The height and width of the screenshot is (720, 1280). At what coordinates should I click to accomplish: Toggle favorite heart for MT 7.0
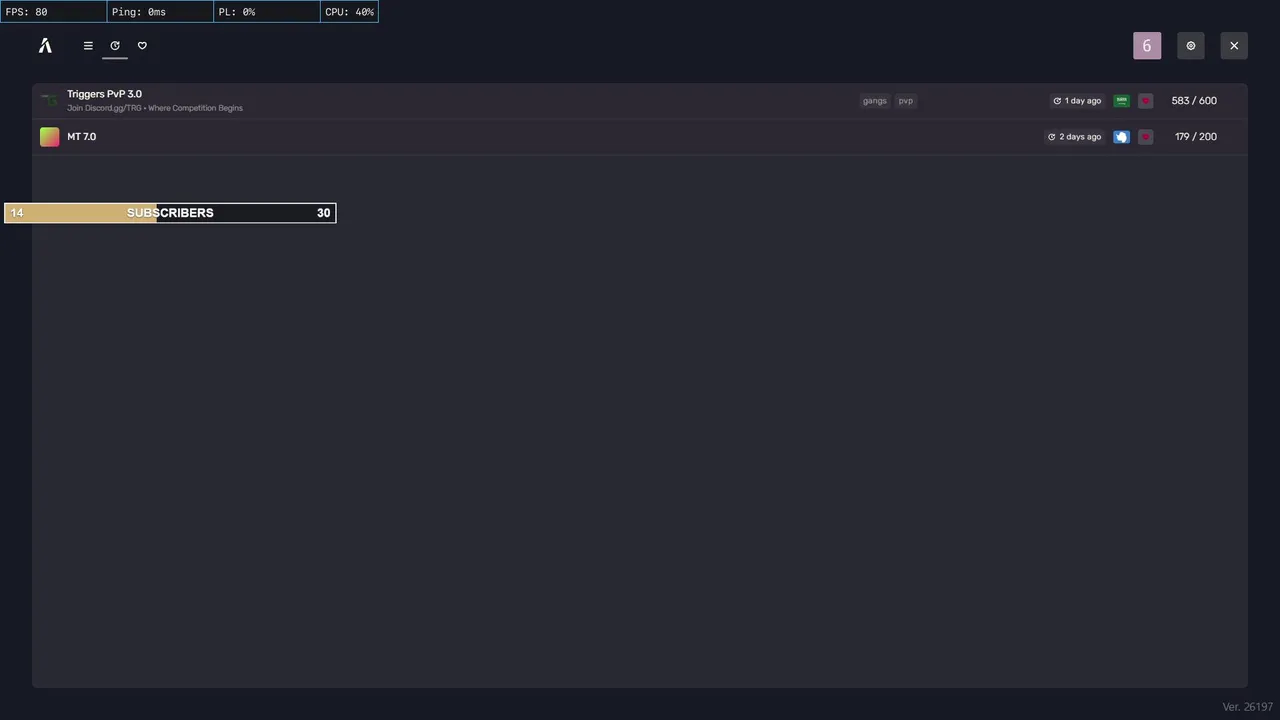(1146, 137)
